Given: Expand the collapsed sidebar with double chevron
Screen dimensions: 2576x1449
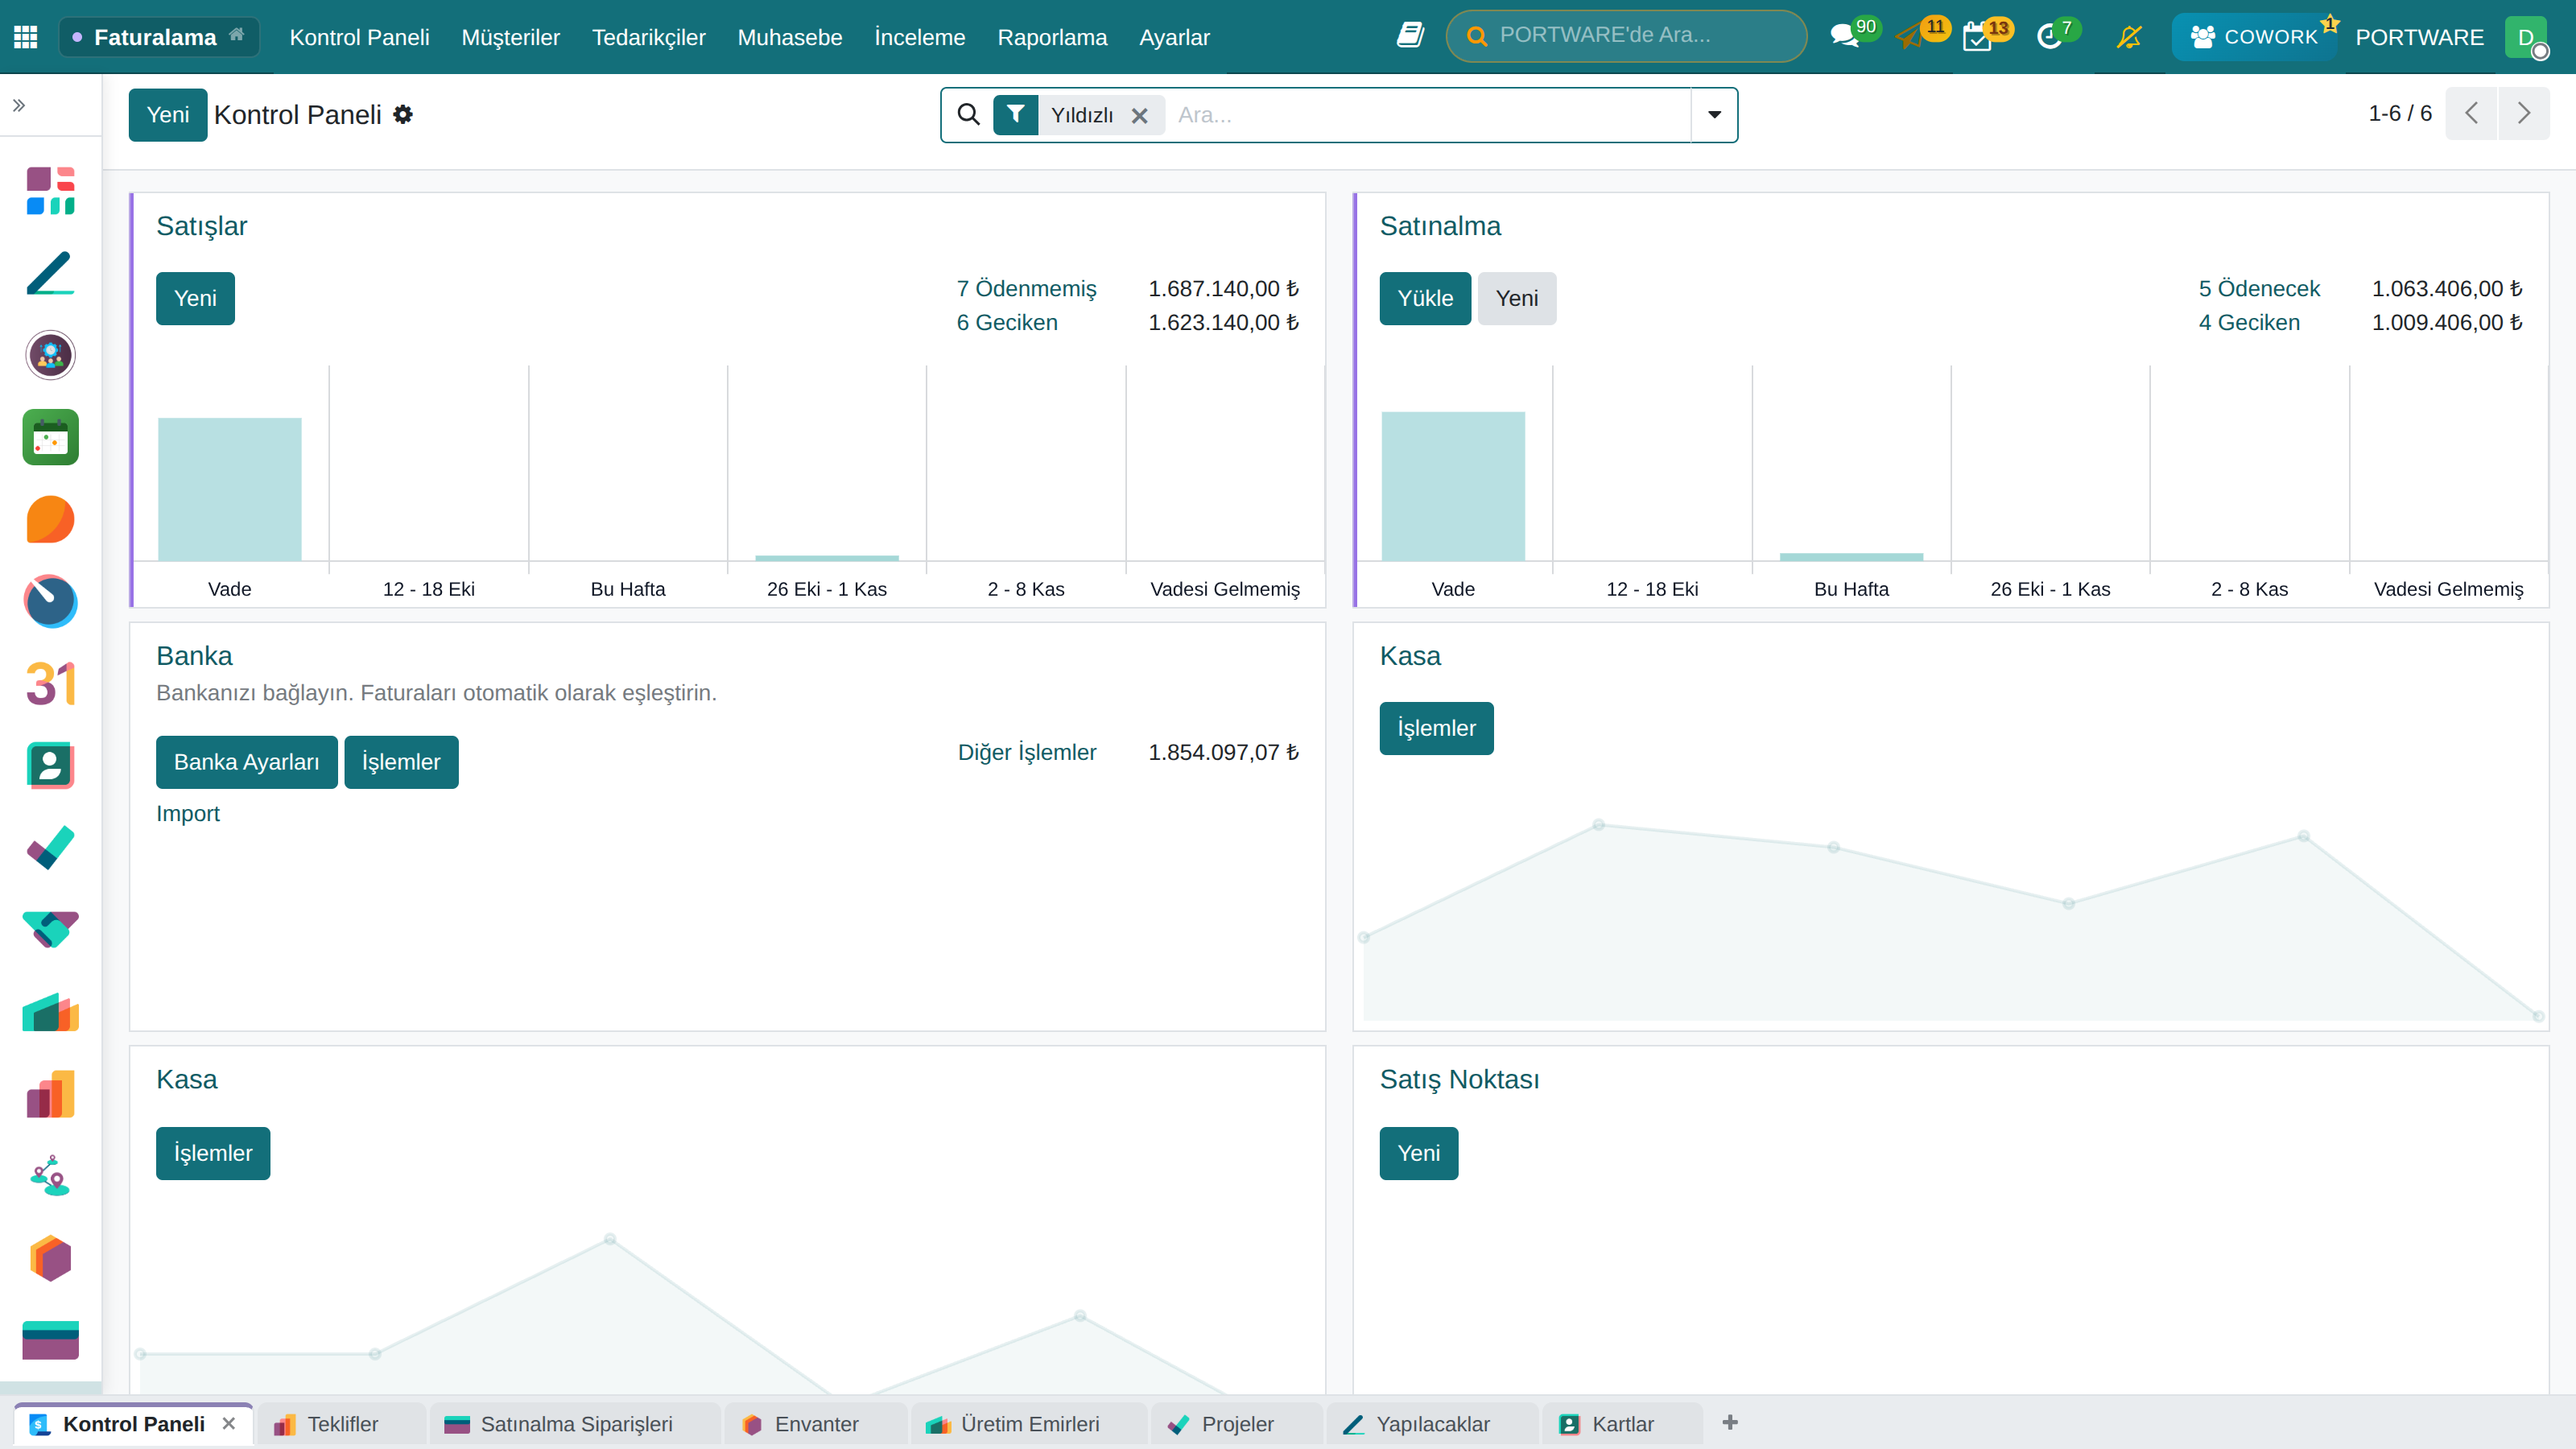Looking at the screenshot, I should 19,105.
